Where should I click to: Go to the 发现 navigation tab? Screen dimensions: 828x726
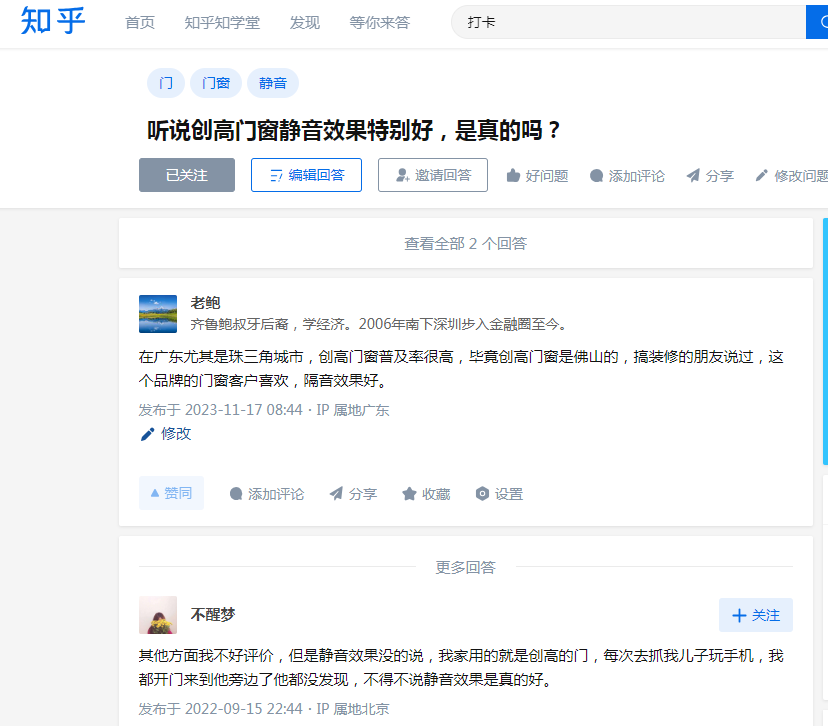point(305,23)
